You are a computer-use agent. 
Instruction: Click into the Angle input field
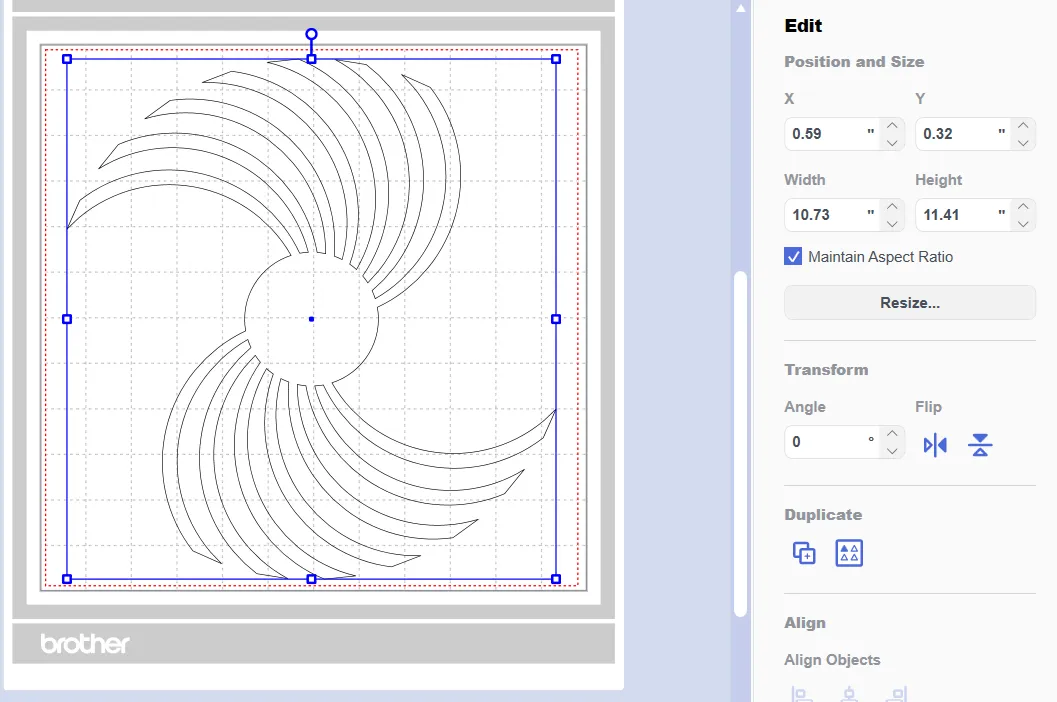[x=826, y=442]
